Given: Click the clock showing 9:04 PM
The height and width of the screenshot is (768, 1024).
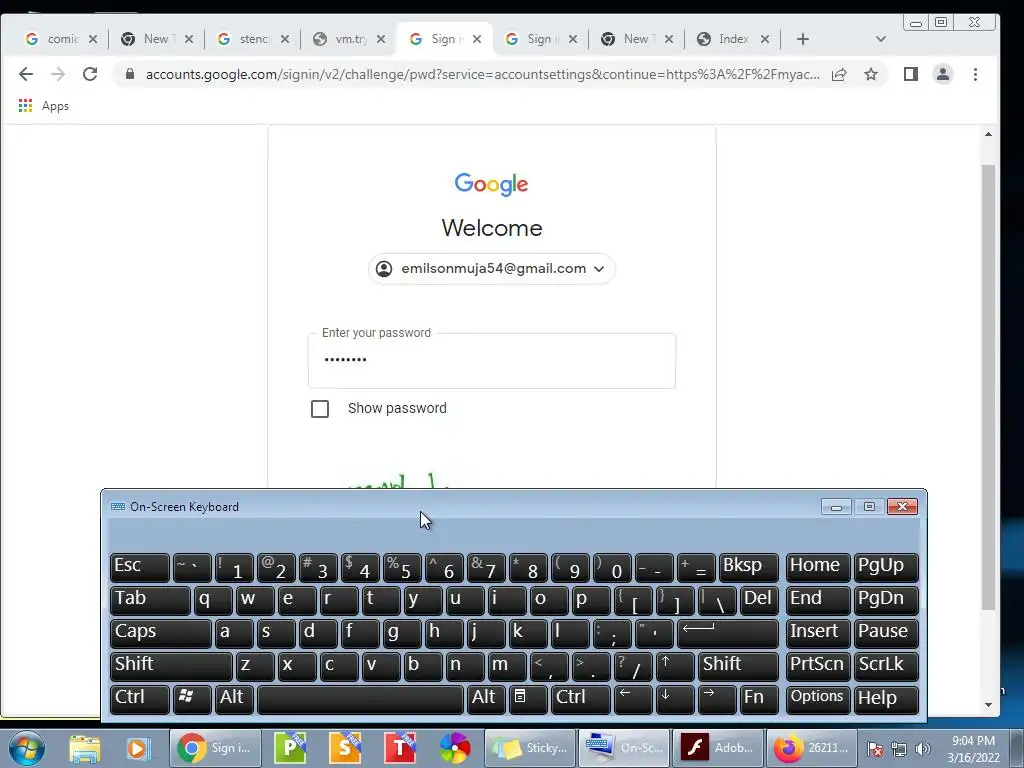Looking at the screenshot, I should (x=973, y=749).
